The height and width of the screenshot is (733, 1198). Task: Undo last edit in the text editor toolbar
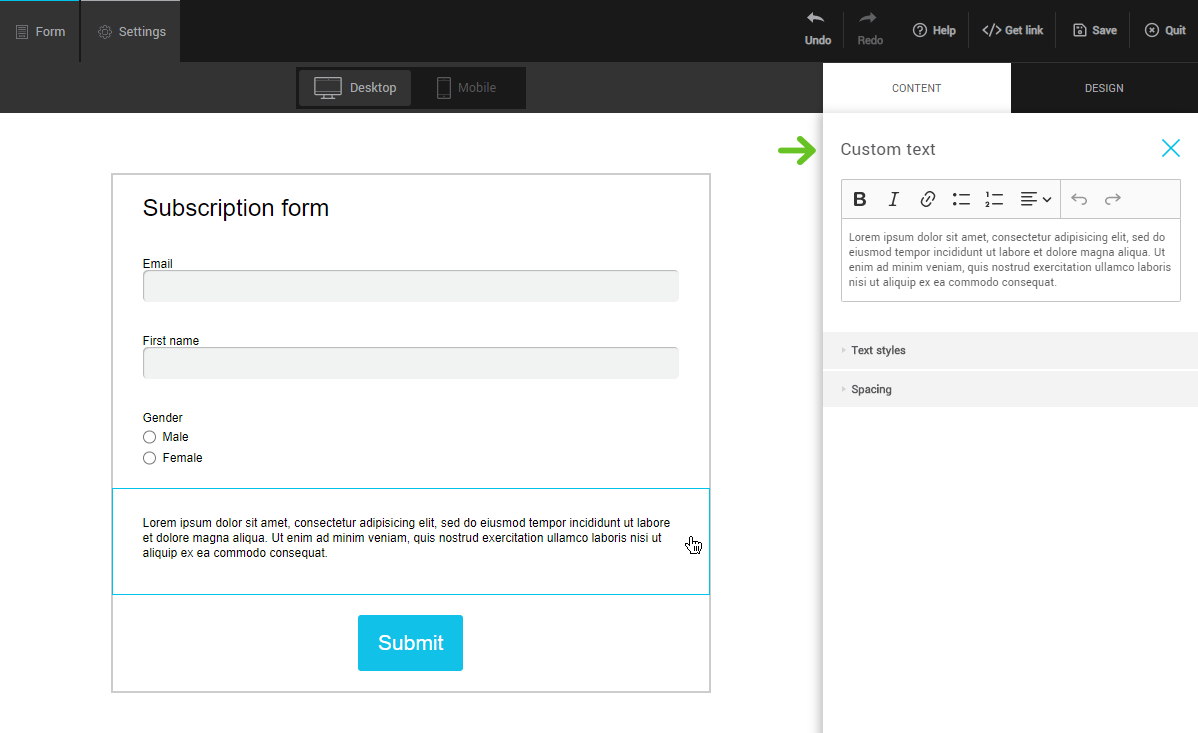pos(1079,199)
